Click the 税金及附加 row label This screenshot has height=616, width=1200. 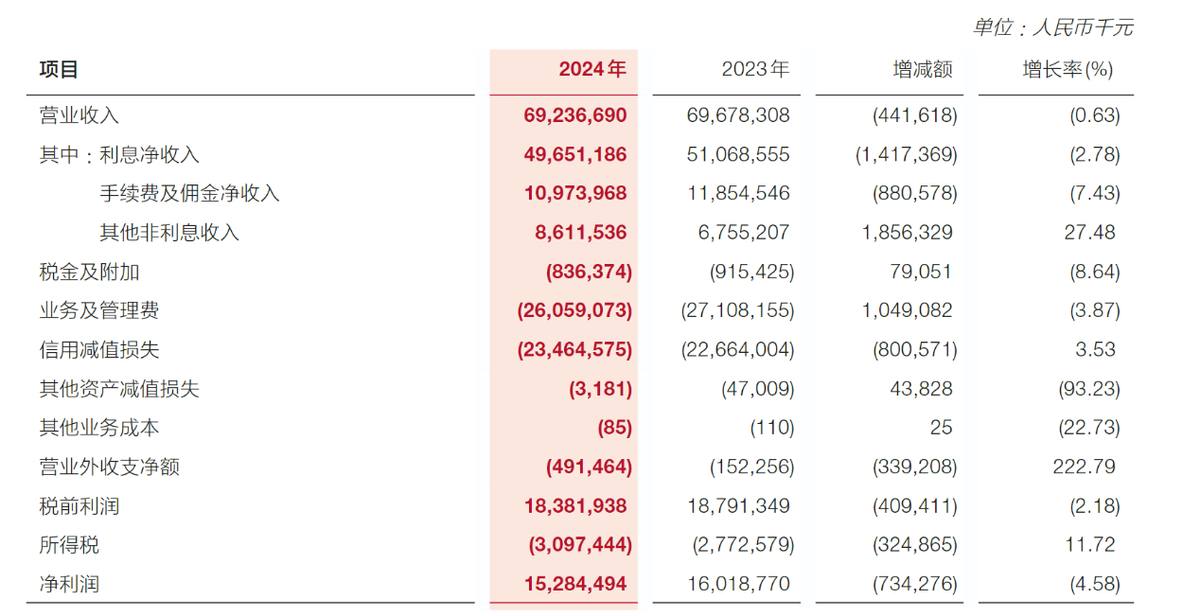(x=89, y=272)
